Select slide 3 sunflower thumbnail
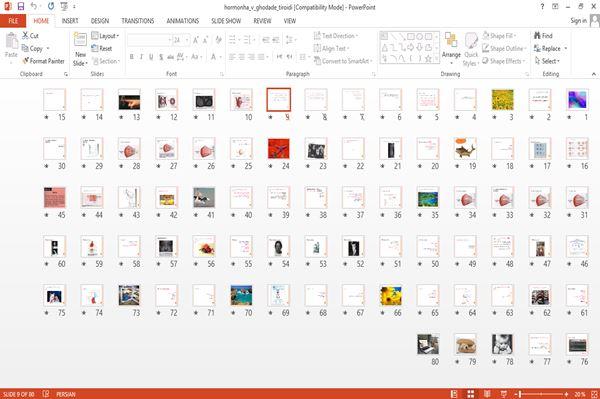Screen dimensions: 600x399 502,99
